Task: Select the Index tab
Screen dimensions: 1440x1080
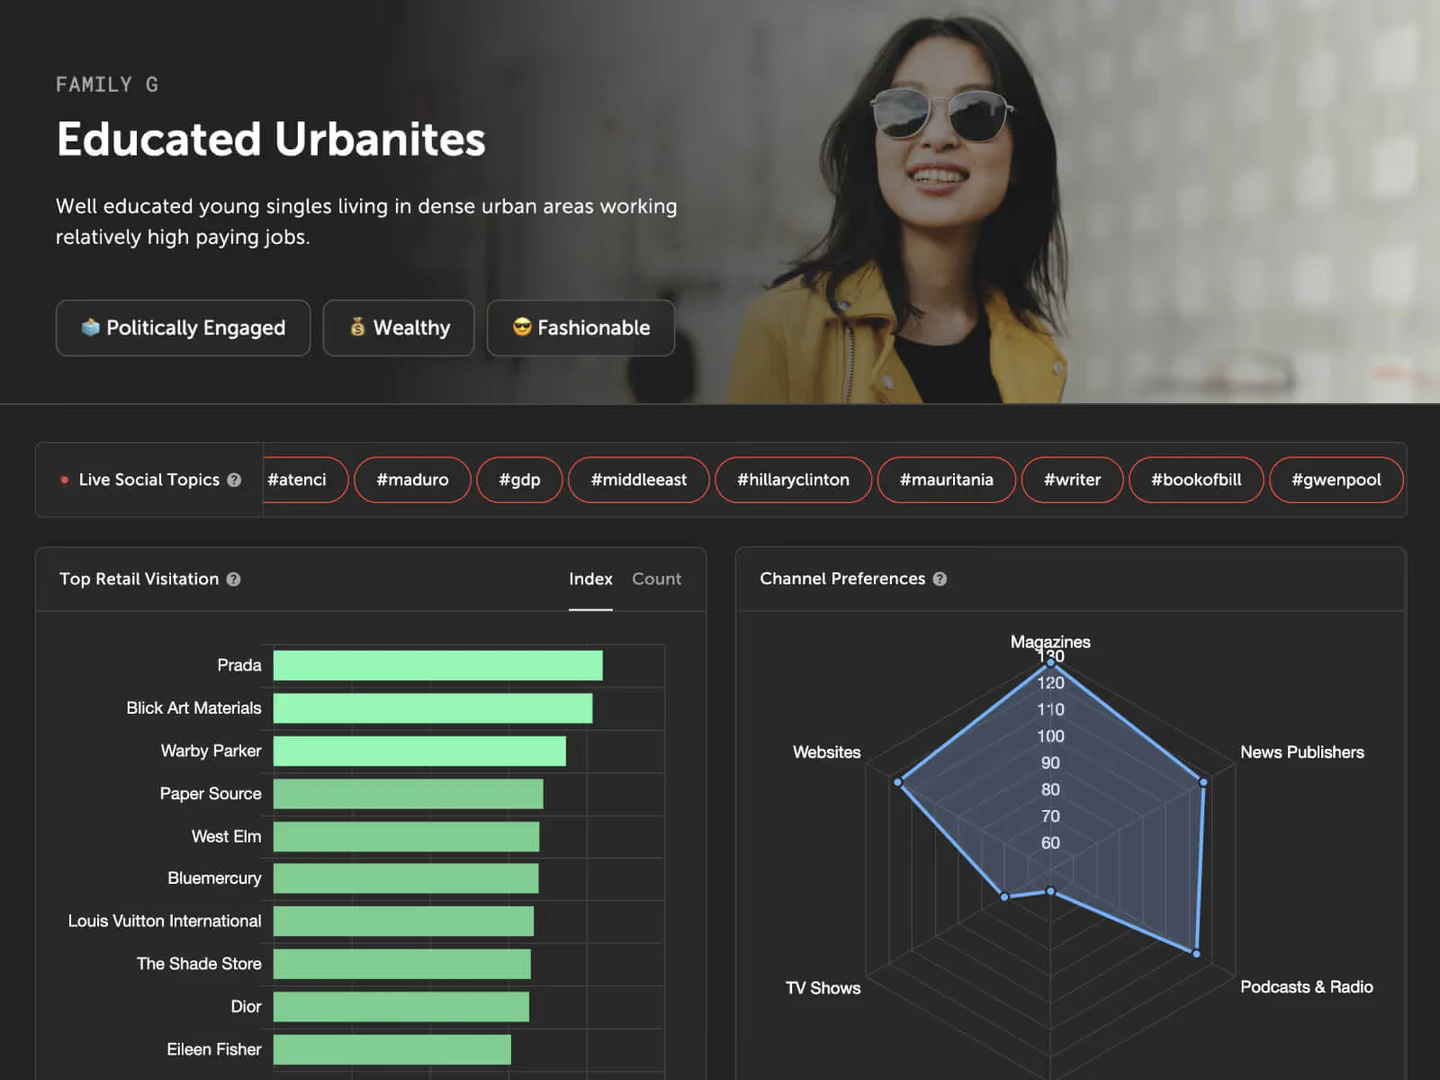Action: click(591, 579)
